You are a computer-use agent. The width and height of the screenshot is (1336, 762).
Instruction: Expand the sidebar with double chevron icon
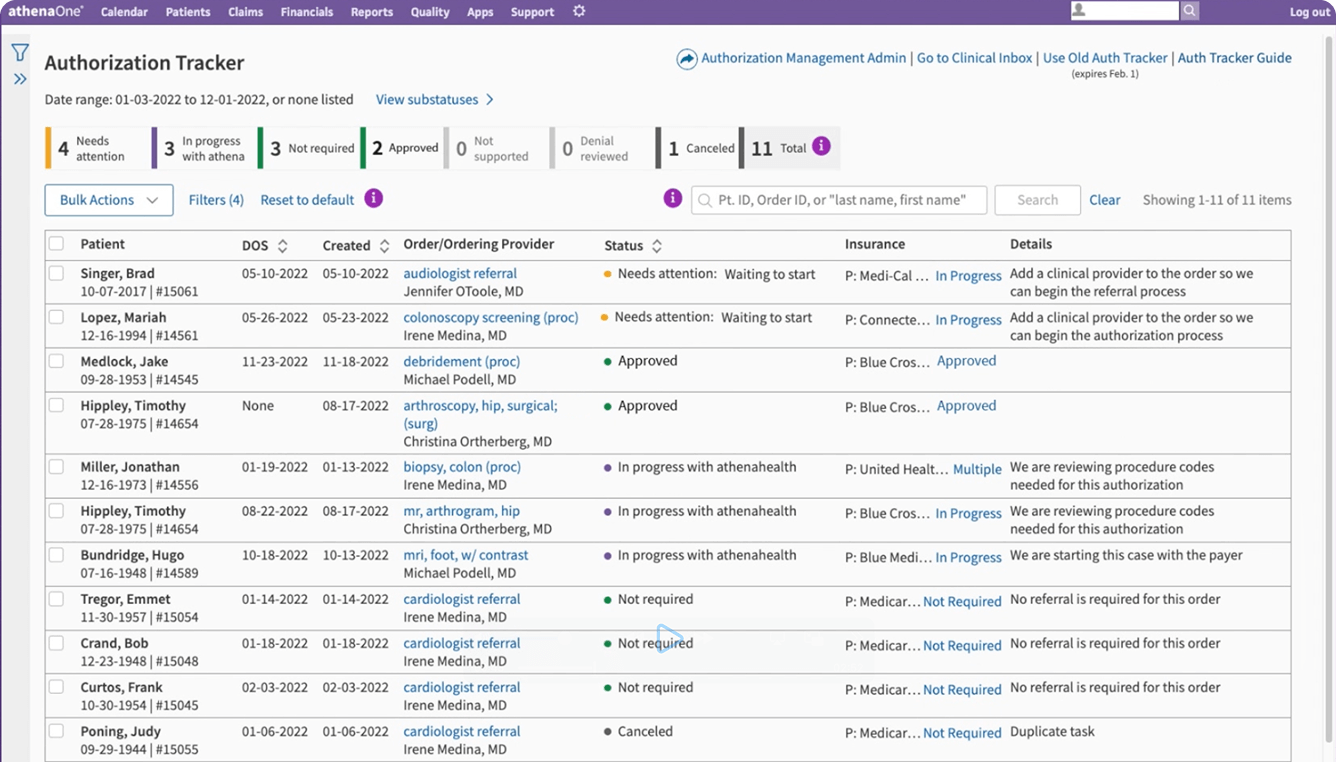20,79
